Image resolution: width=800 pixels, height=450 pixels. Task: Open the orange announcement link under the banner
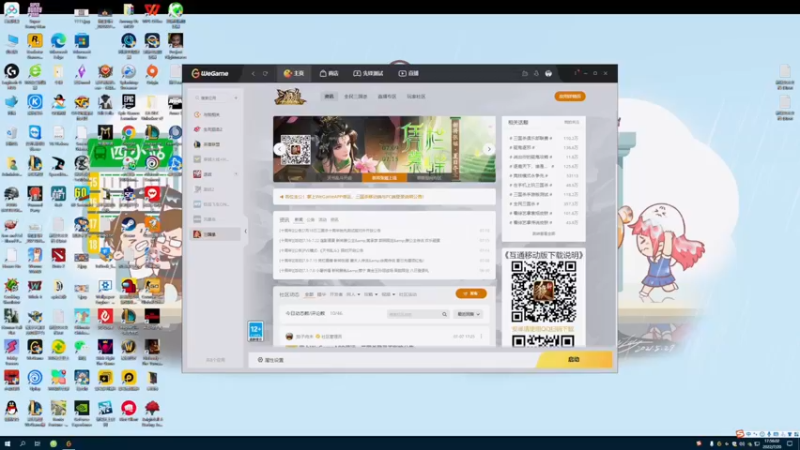pyautogui.click(x=352, y=196)
